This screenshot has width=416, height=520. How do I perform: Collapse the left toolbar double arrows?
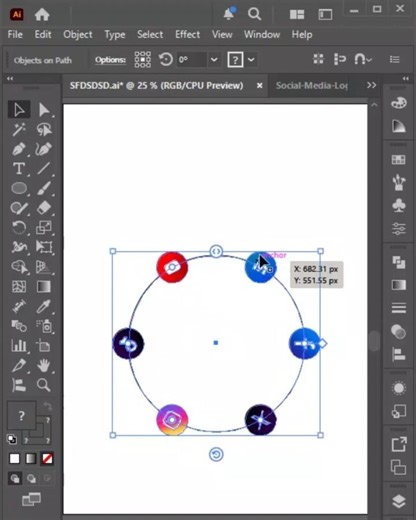tap(10, 79)
